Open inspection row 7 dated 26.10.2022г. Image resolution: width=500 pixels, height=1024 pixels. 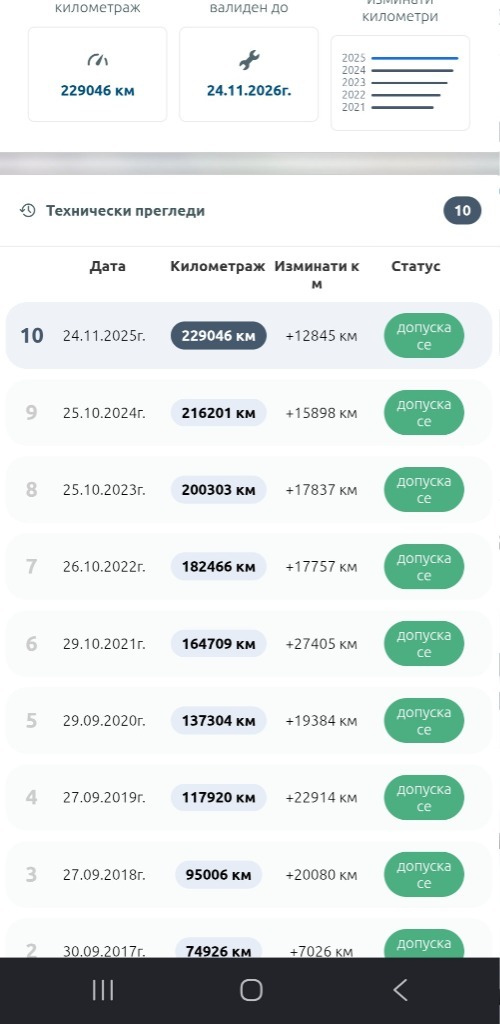(x=249, y=566)
